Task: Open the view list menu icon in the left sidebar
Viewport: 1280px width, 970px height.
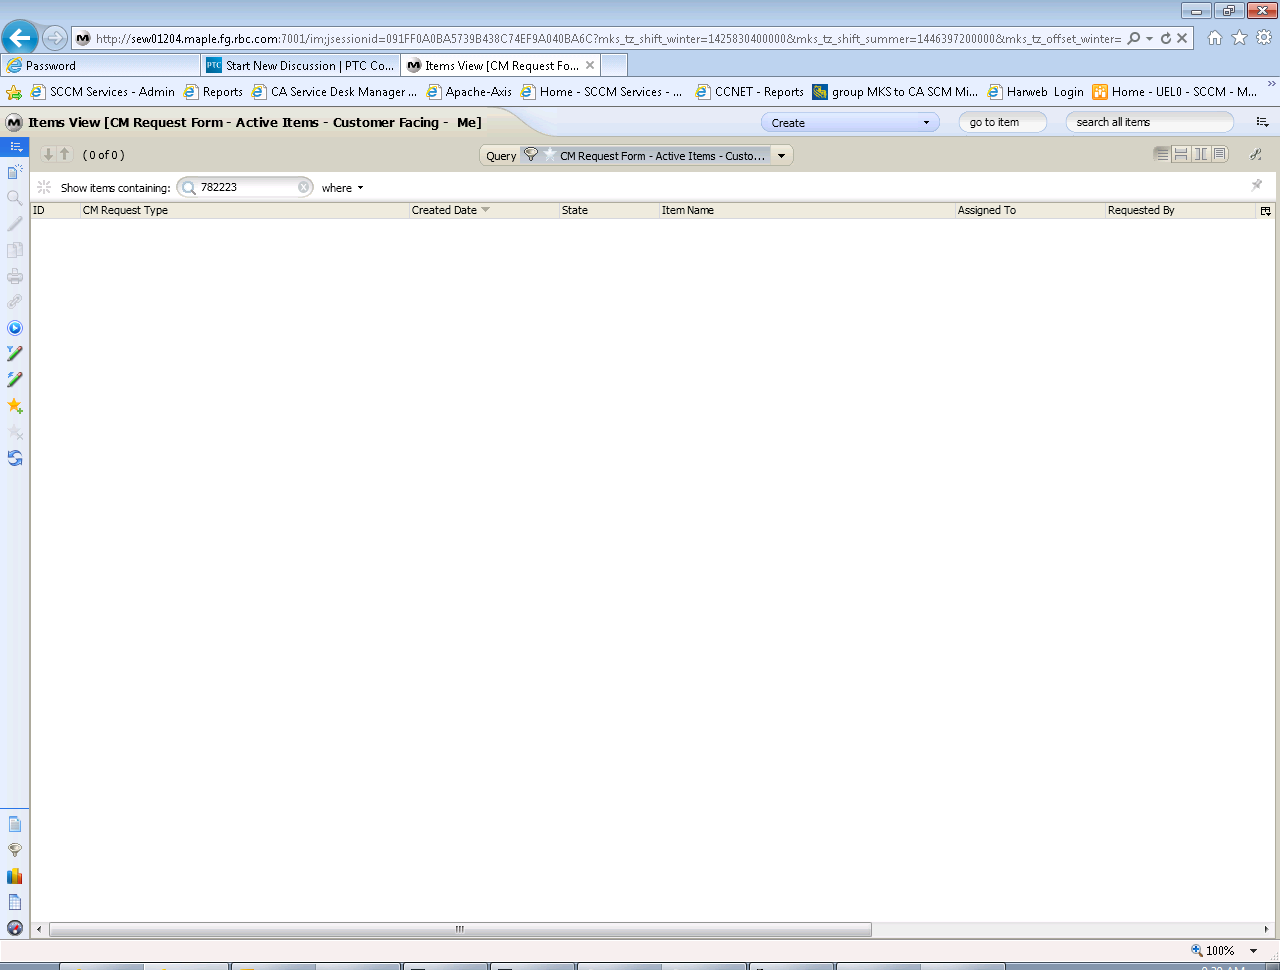Action: pos(15,146)
